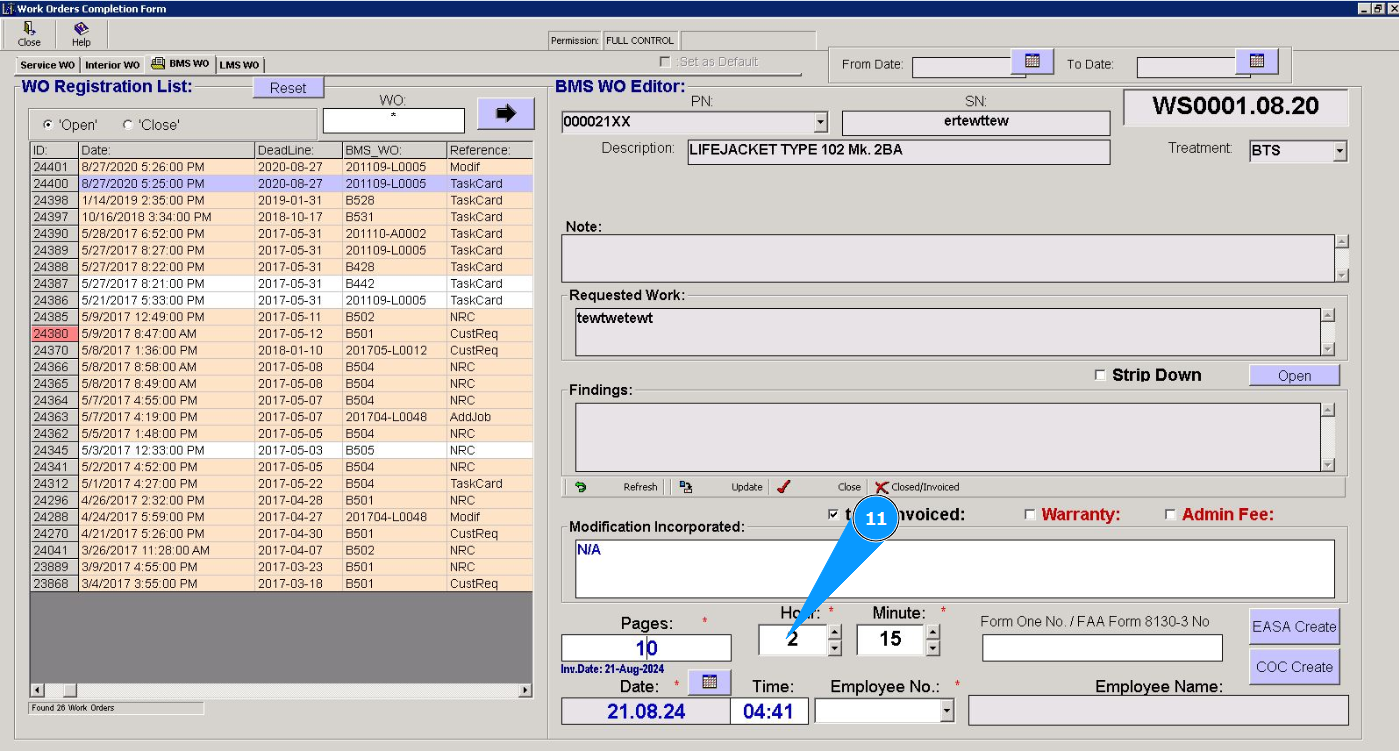Switch to the Service WO tab
Image resolution: width=1399 pixels, height=751 pixels.
[x=47, y=65]
